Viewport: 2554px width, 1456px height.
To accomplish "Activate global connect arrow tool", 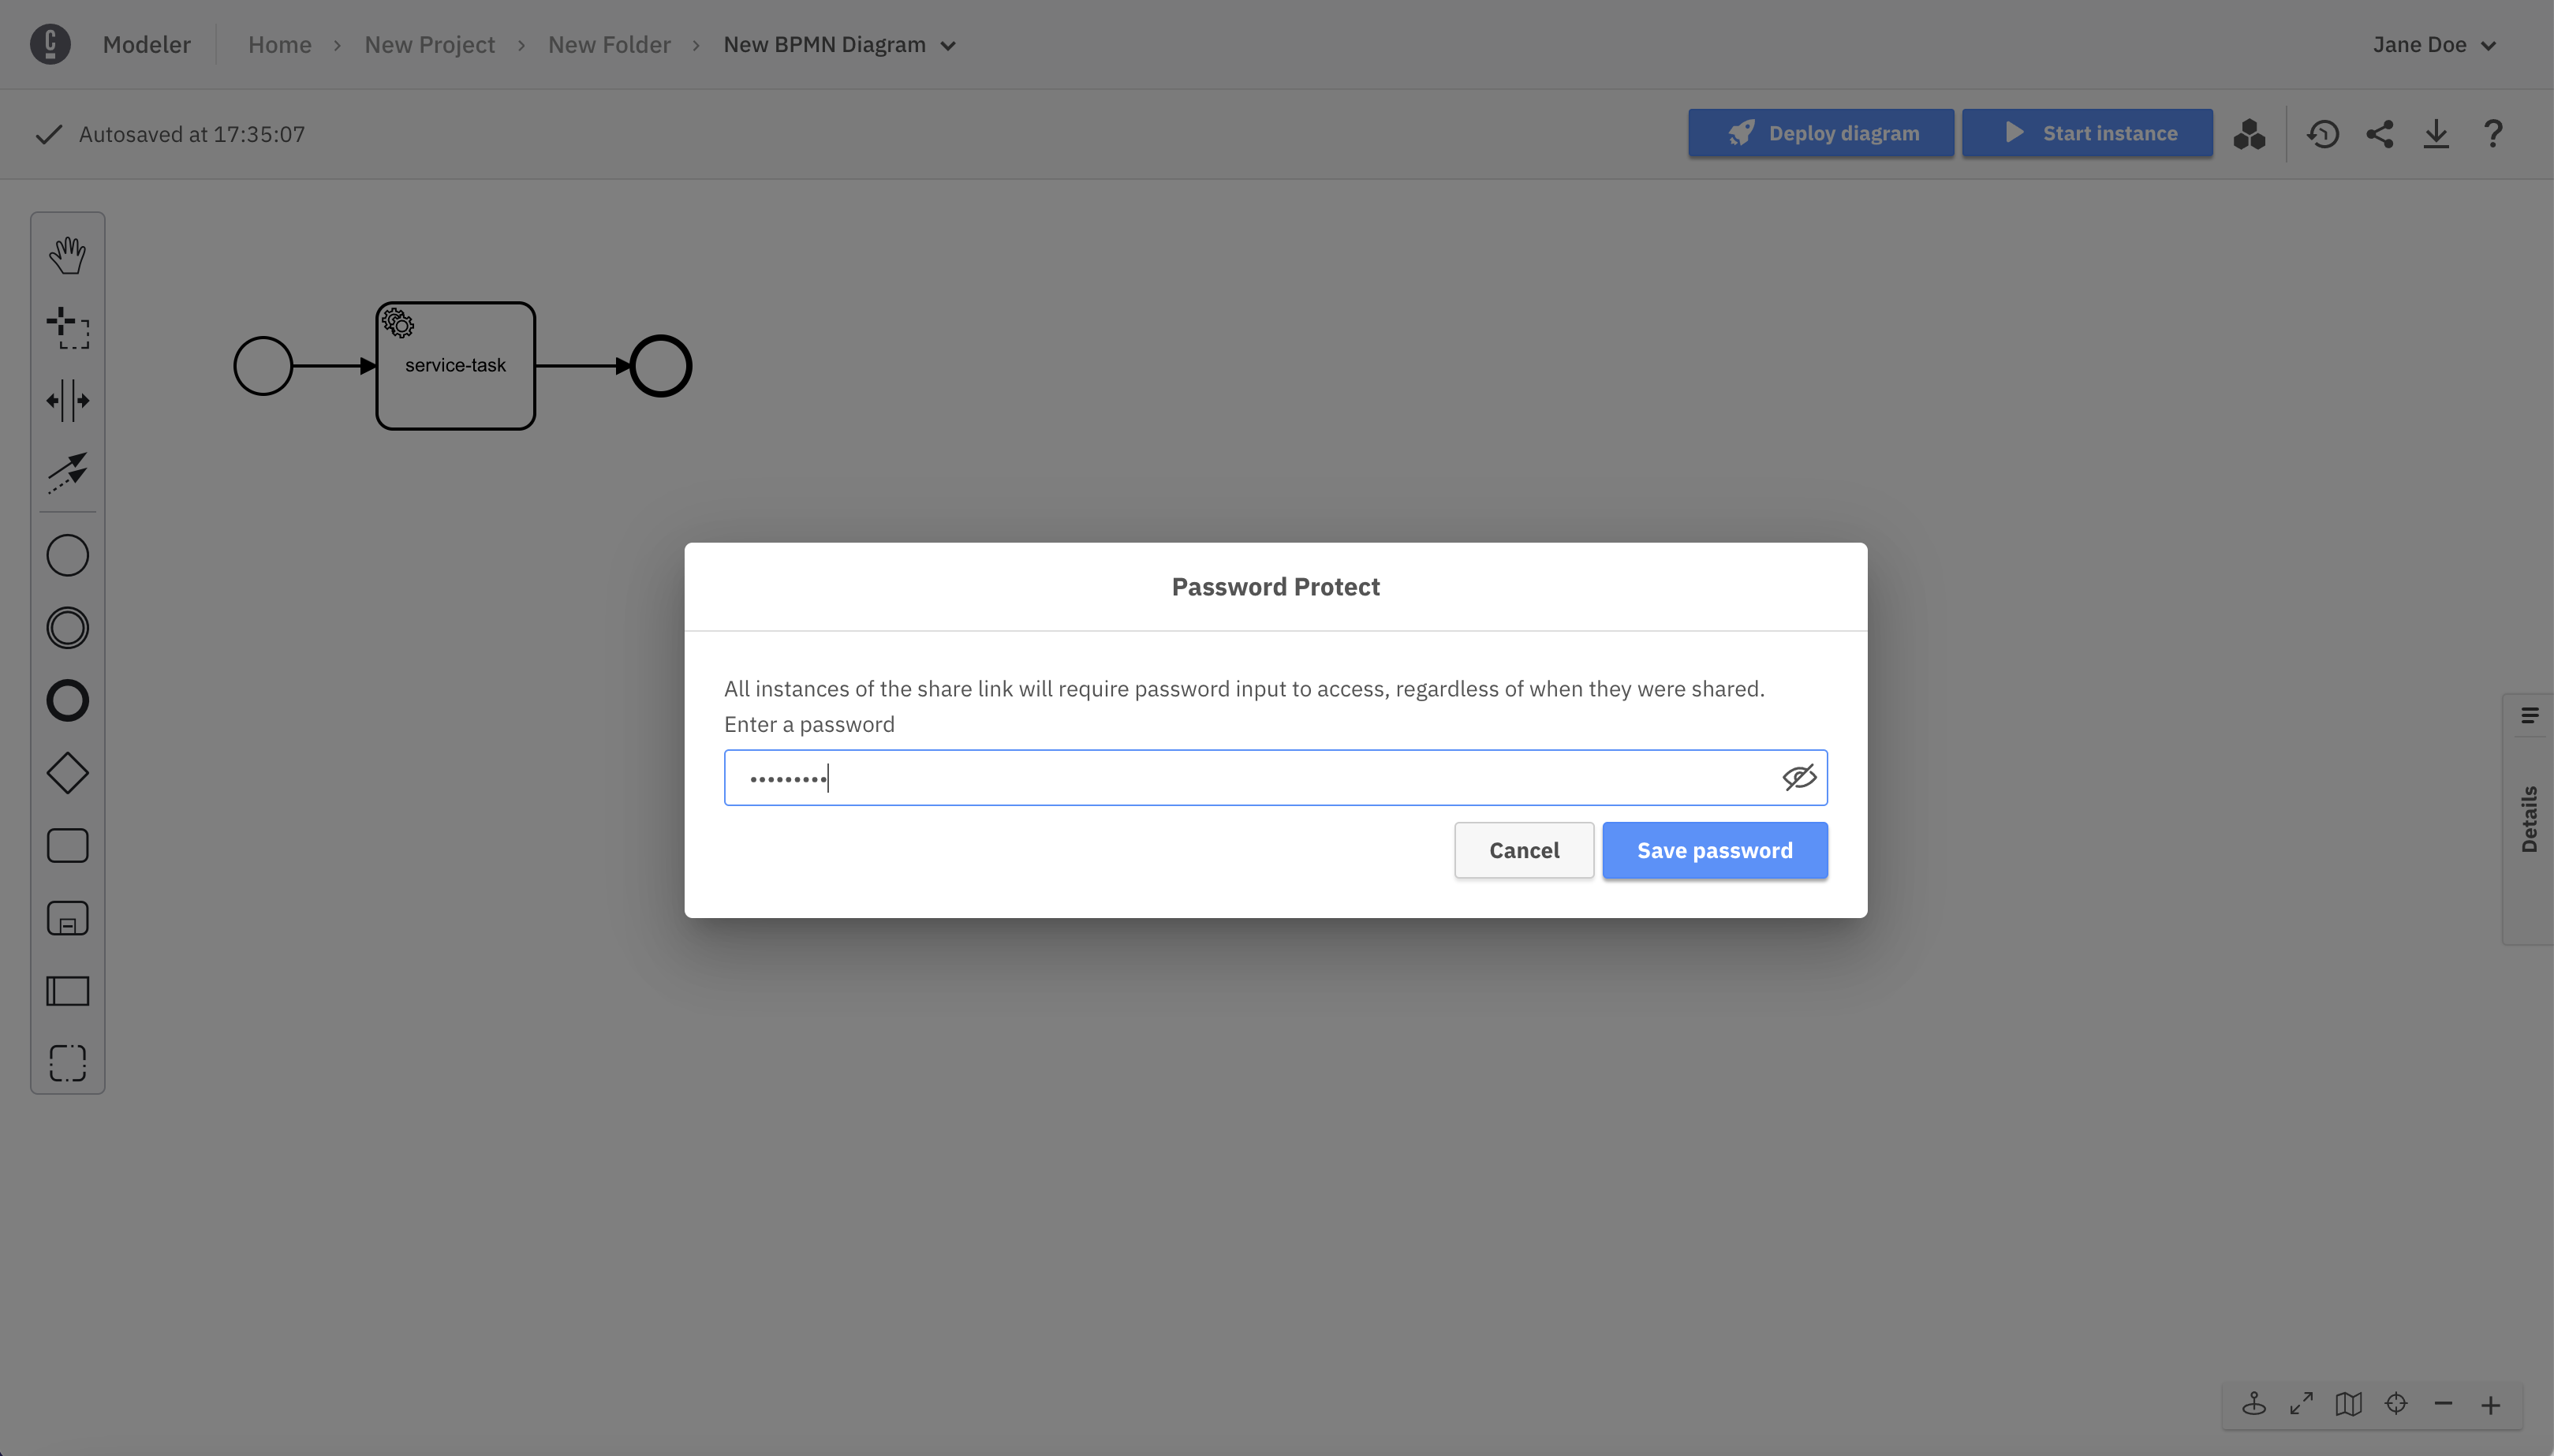I will tap(67, 473).
